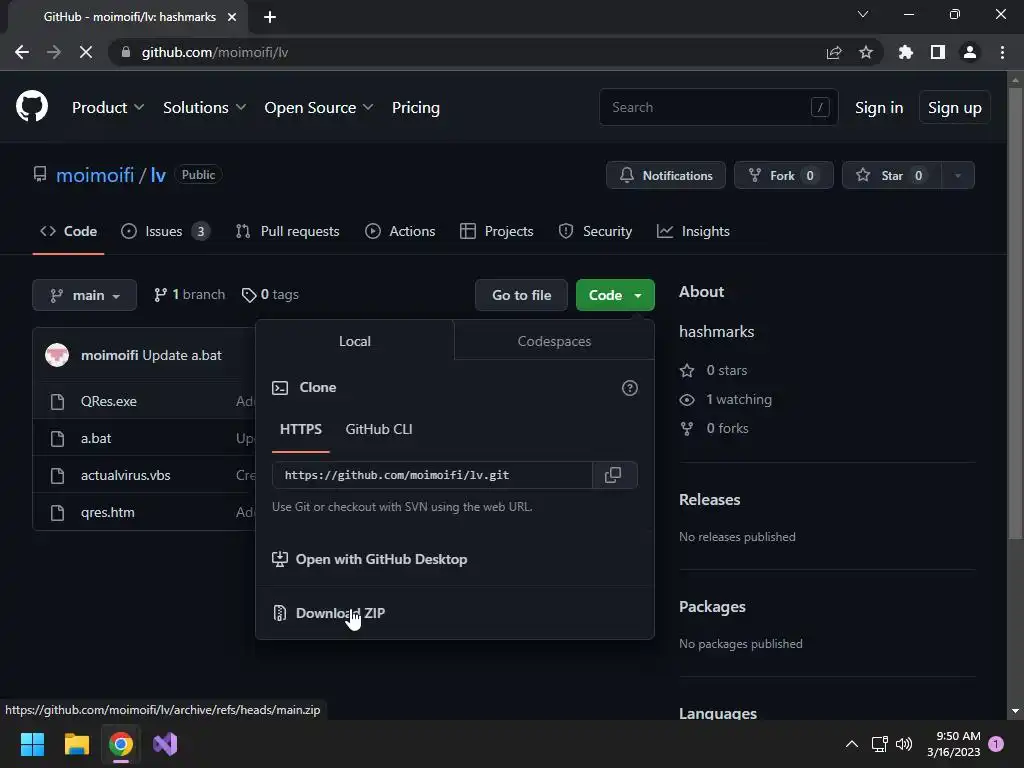
Task: Stop loading the page
Action: point(86,52)
